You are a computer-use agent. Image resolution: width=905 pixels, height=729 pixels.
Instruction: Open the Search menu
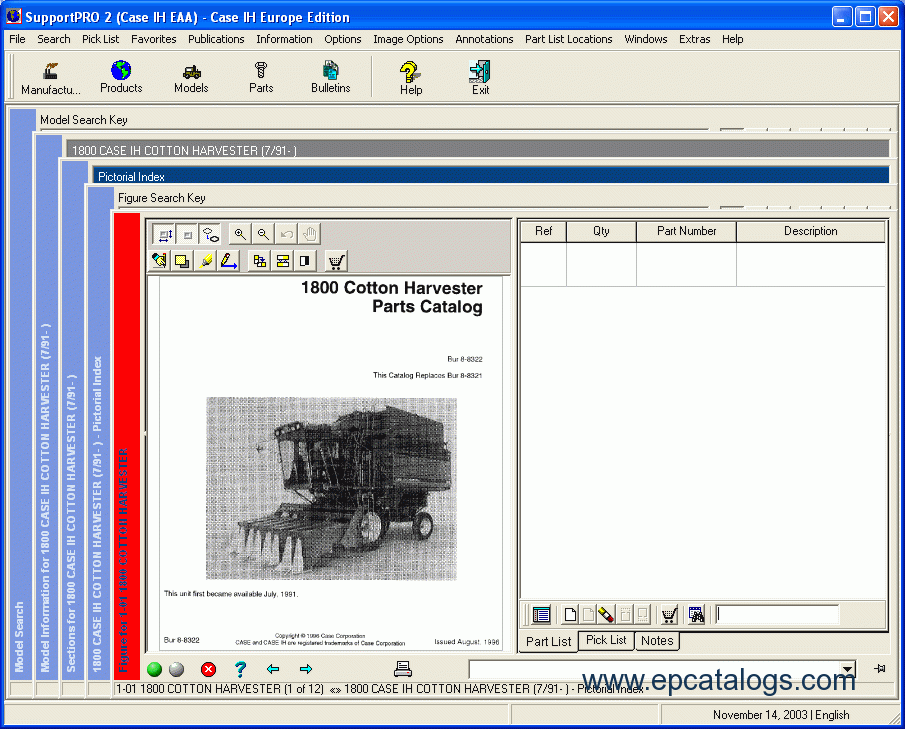(x=54, y=39)
